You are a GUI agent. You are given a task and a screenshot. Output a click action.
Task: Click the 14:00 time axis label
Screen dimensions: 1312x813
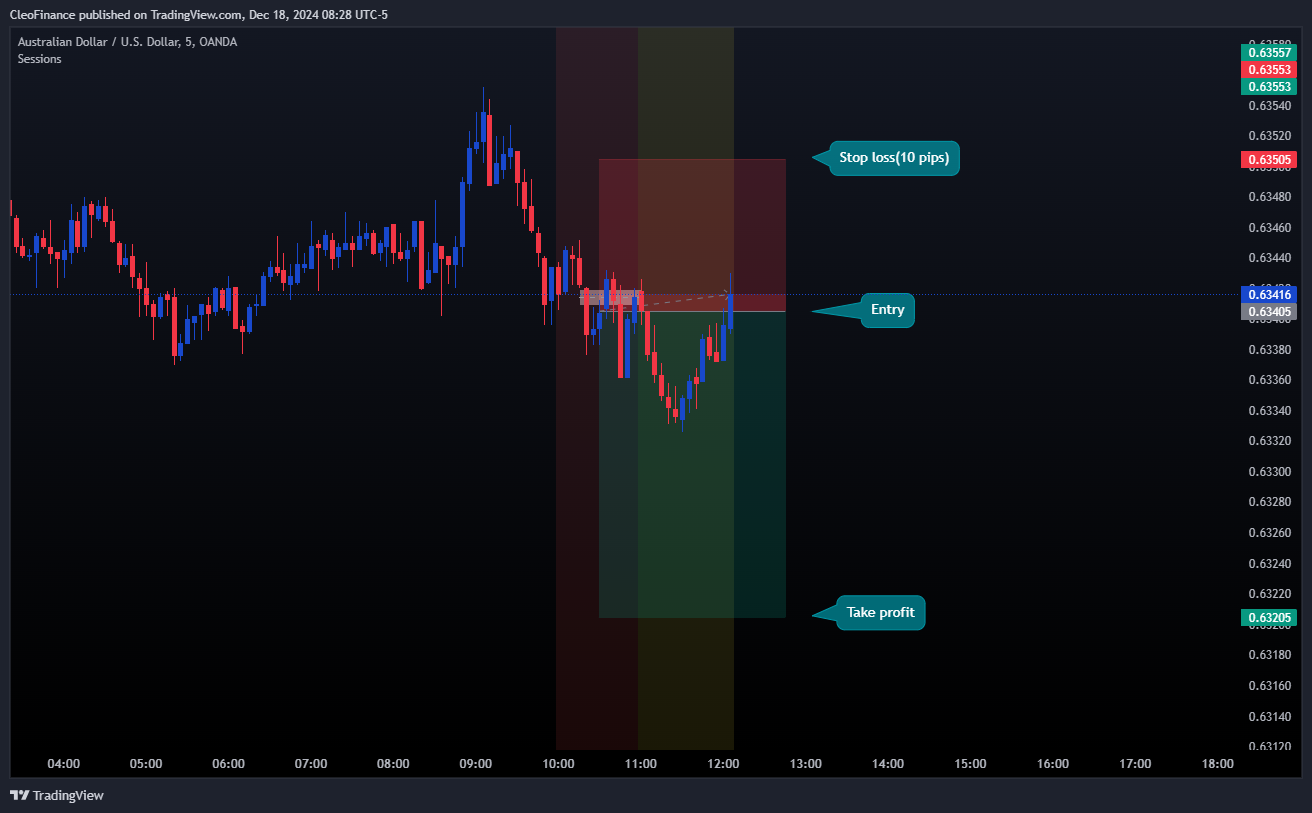(x=888, y=764)
